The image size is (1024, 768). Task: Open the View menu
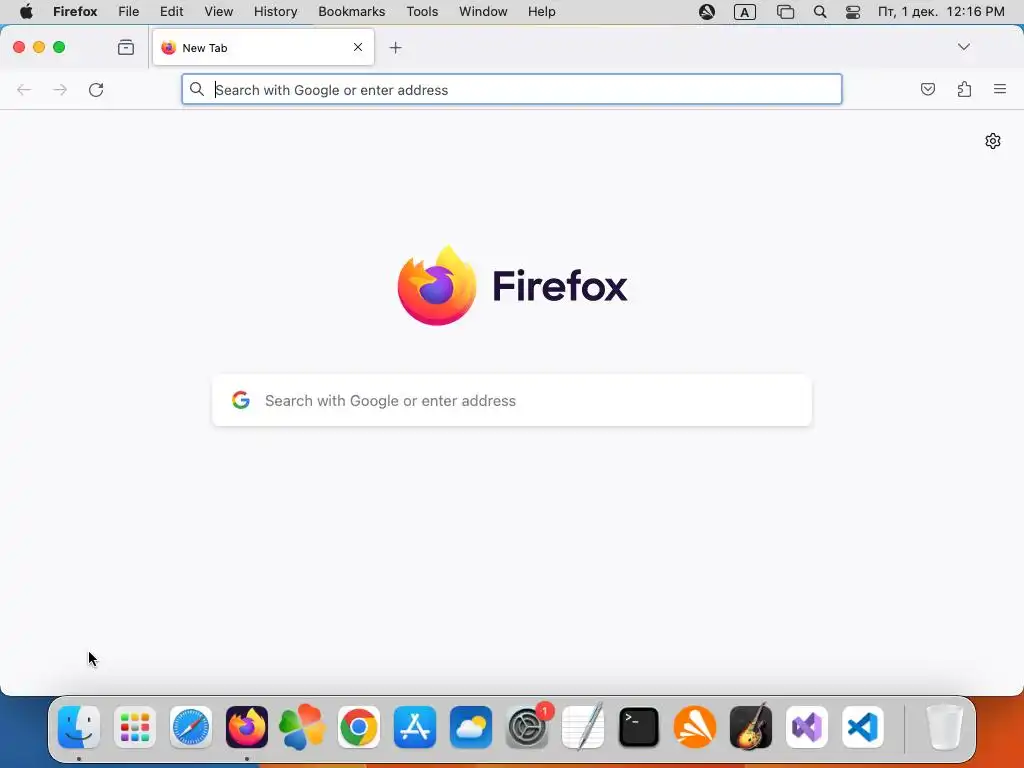coord(219,12)
